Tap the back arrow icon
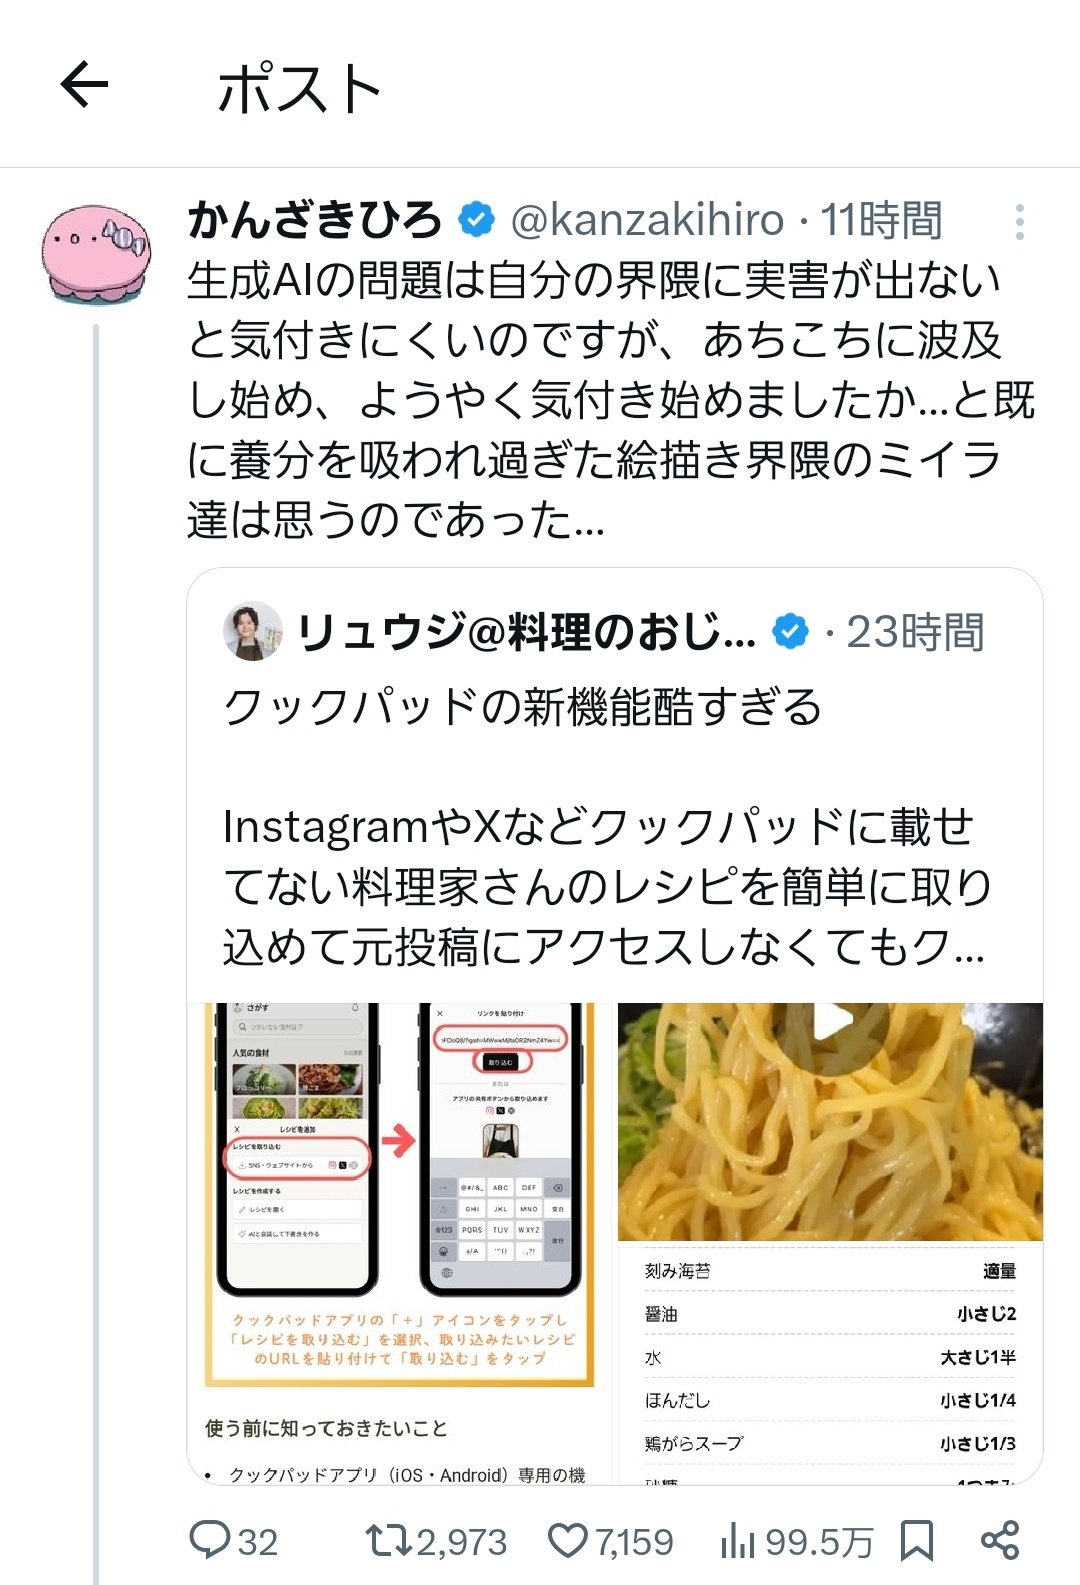 85,84
